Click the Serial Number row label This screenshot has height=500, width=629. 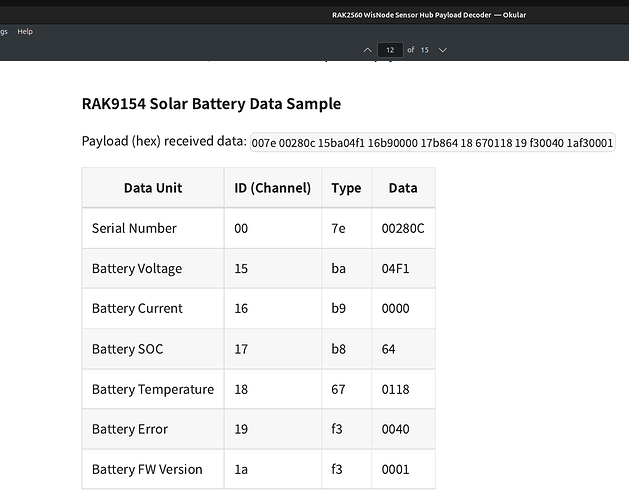coord(134,228)
